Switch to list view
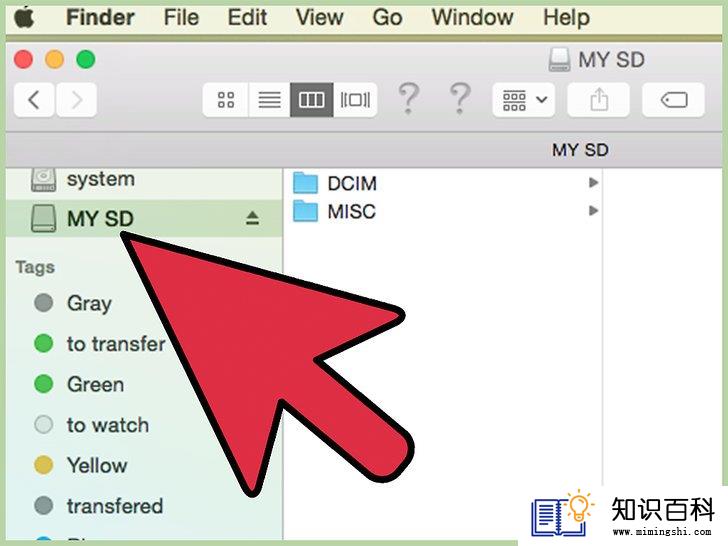The width and height of the screenshot is (728, 546). [x=269, y=99]
